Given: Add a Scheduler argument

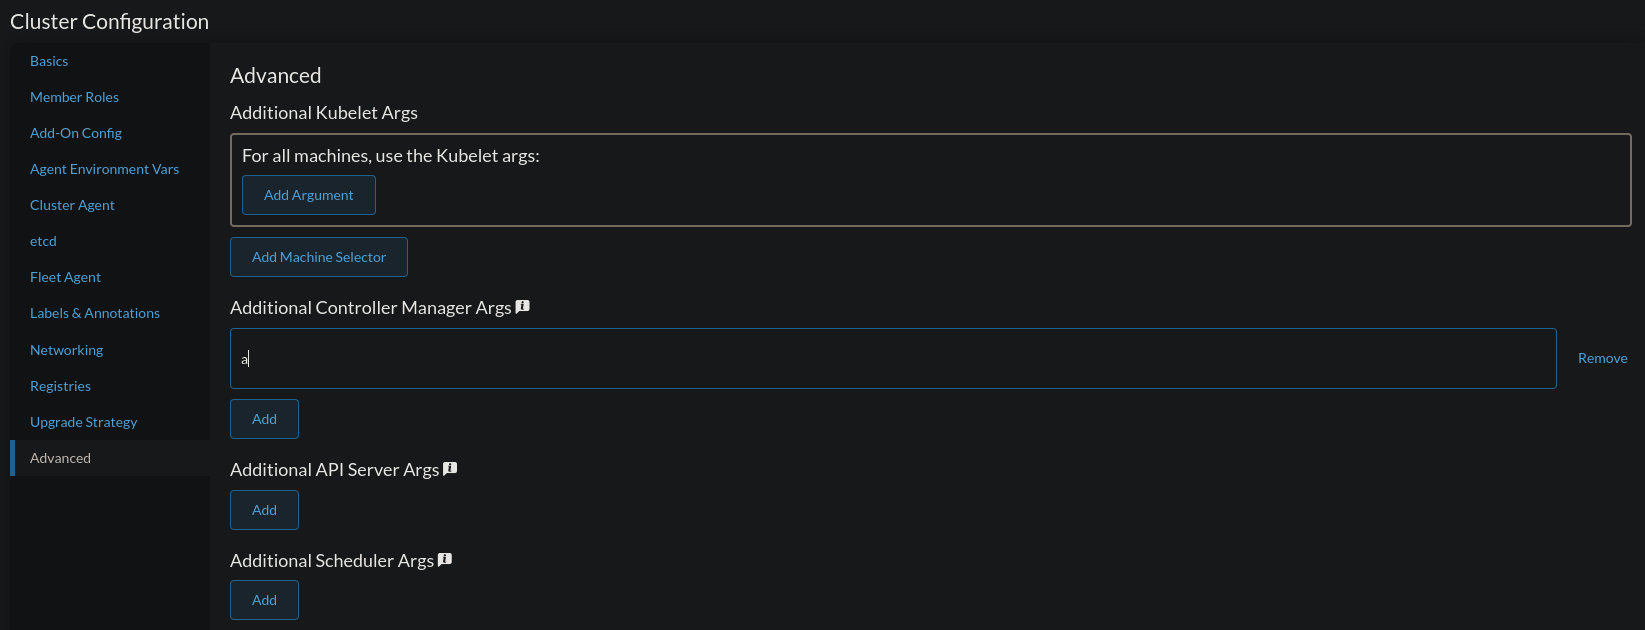Looking at the screenshot, I should [264, 599].
